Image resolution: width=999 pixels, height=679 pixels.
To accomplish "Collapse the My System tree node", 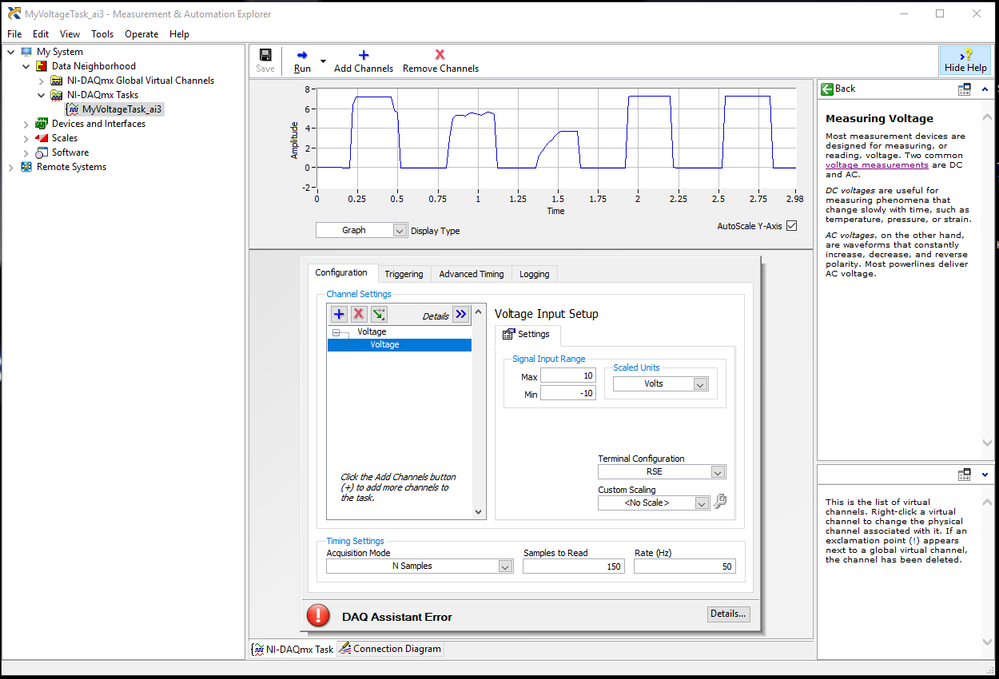I will [x=11, y=52].
